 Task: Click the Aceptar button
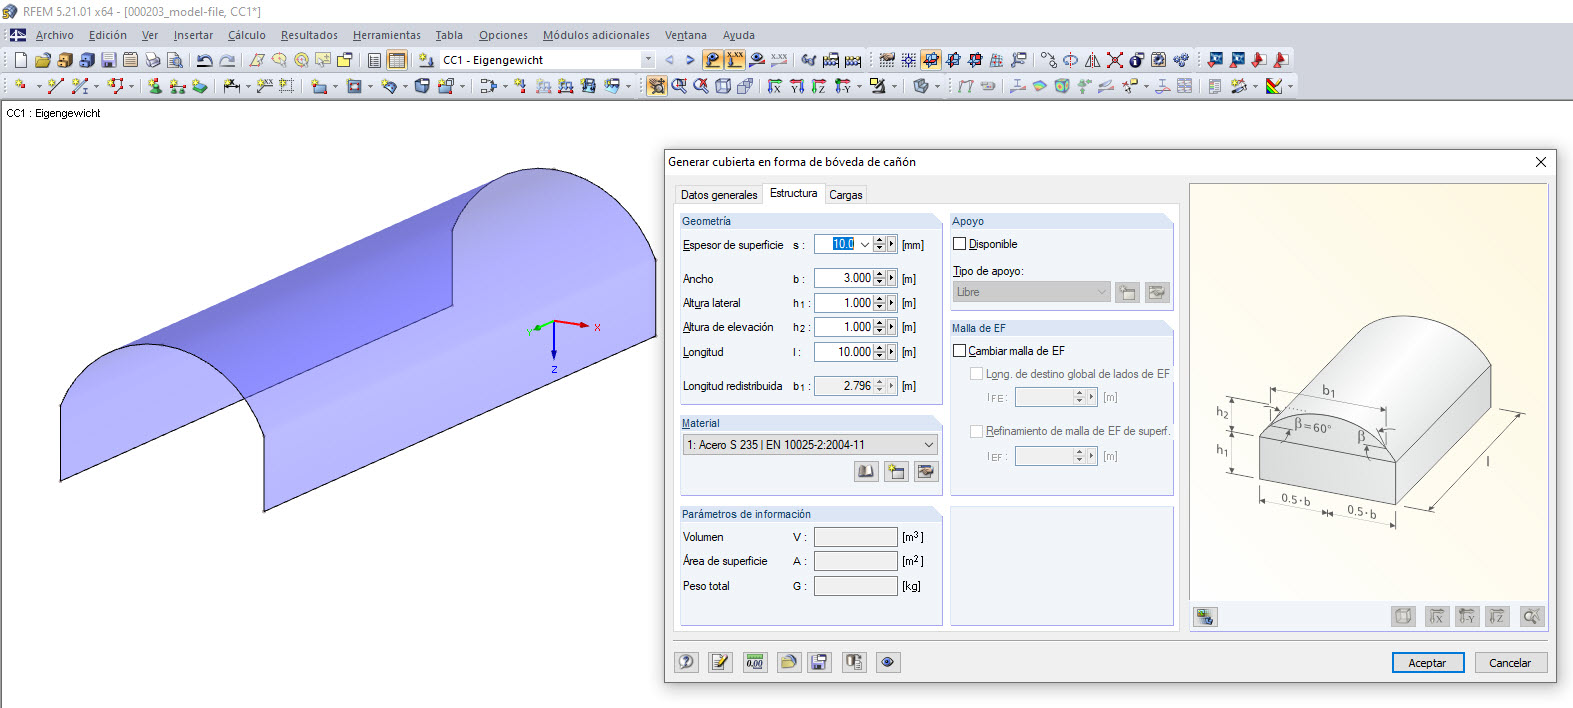click(1428, 663)
